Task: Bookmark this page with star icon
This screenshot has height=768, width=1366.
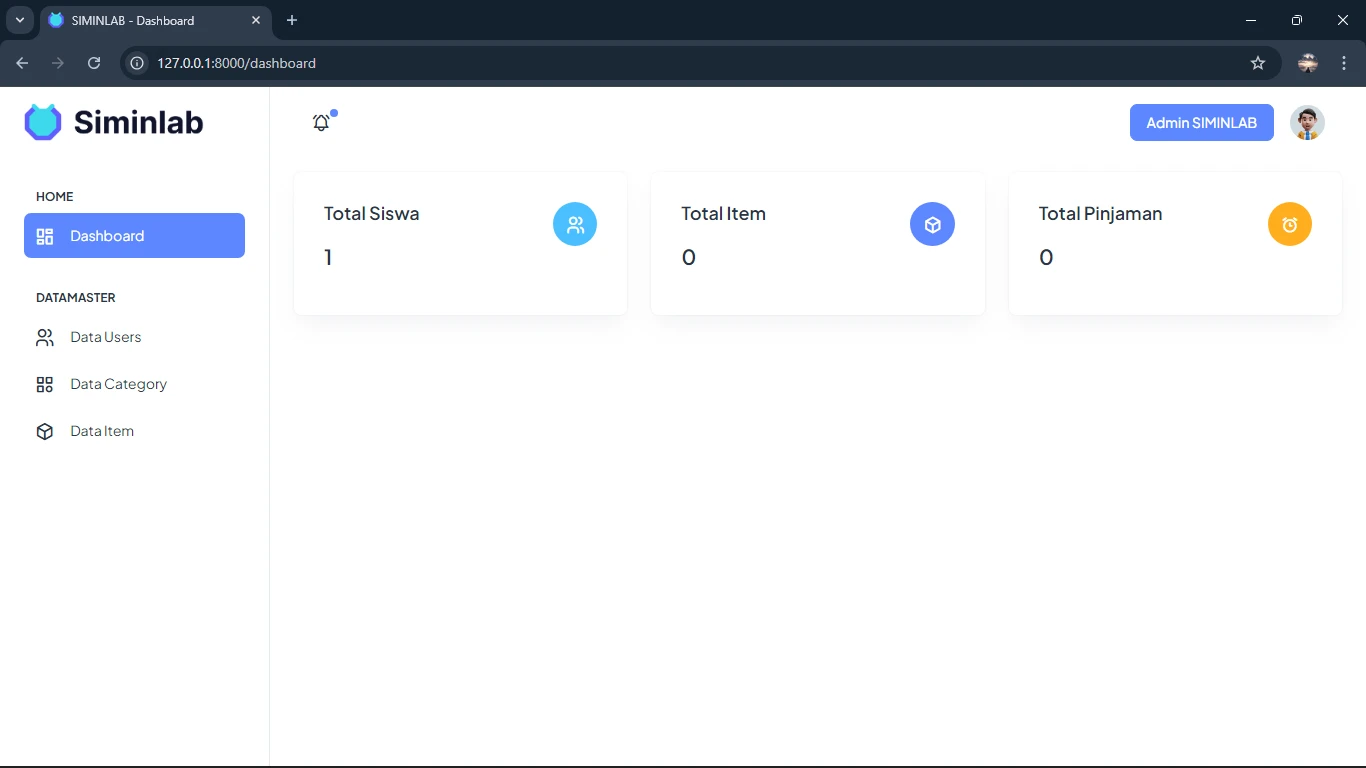Action: click(x=1258, y=63)
